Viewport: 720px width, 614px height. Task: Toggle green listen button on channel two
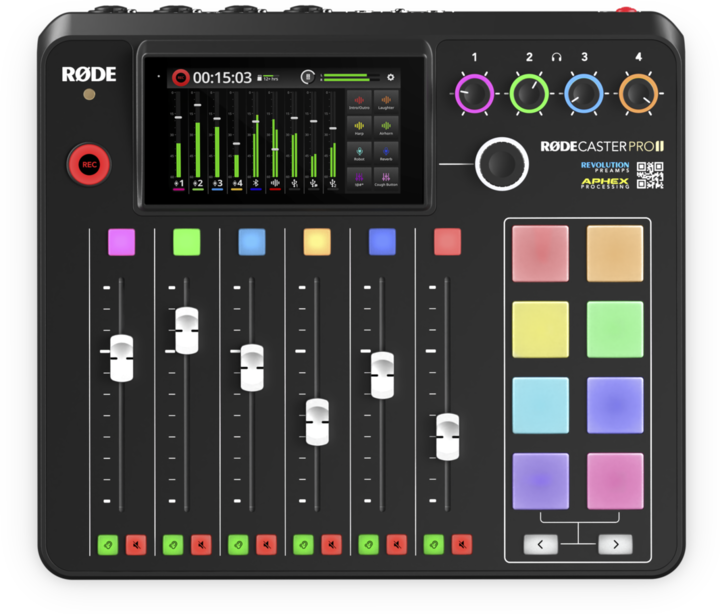[x=173, y=545]
